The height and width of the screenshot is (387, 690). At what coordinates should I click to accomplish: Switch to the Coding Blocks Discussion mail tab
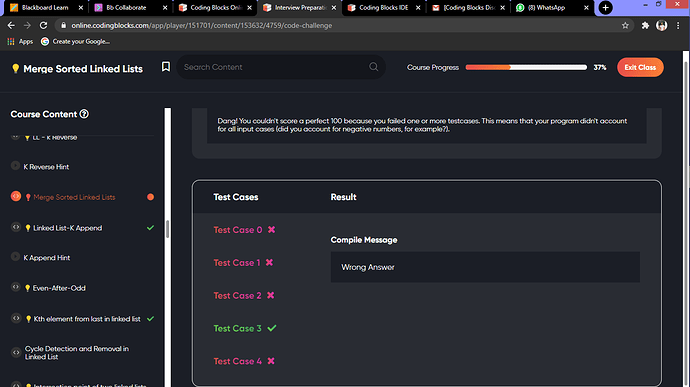(x=468, y=7)
